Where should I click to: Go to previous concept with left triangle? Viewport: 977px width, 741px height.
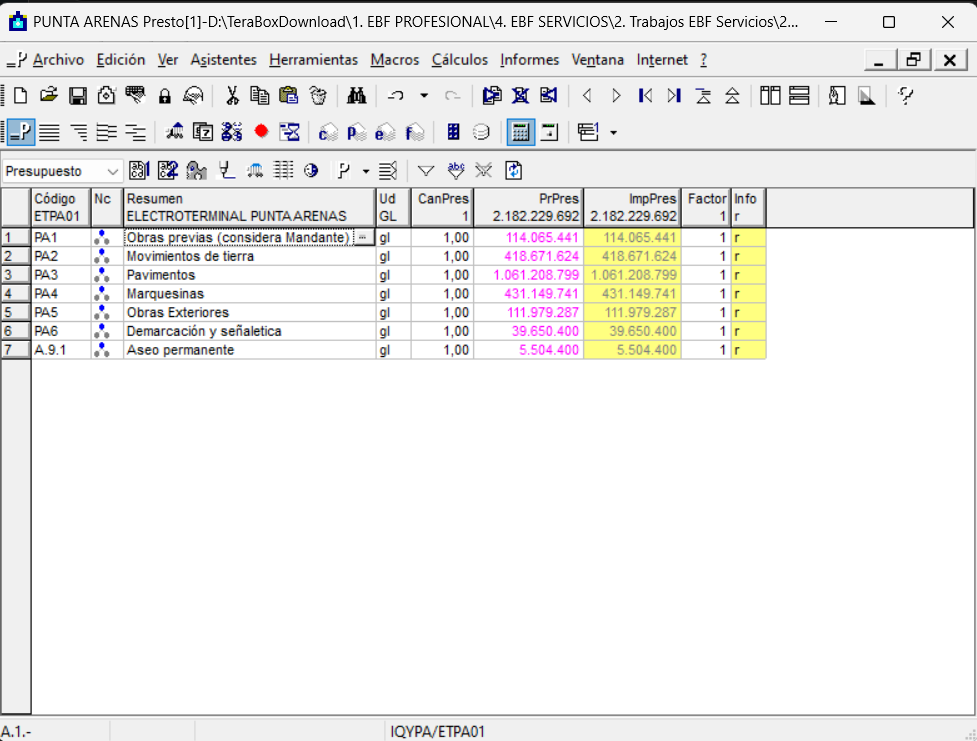pos(586,96)
